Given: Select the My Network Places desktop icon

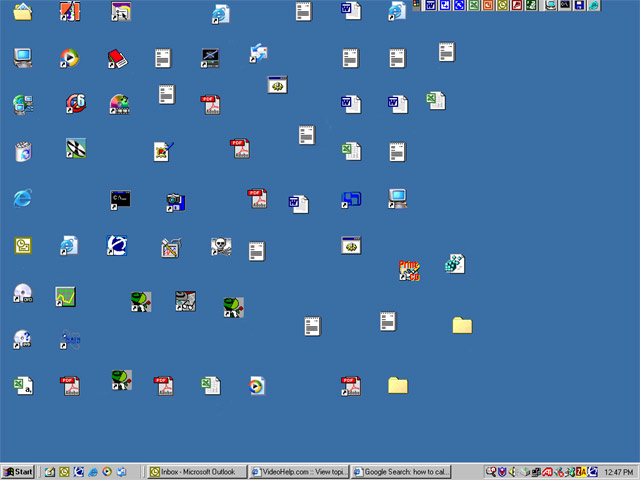Looking at the screenshot, I should 23,104.
